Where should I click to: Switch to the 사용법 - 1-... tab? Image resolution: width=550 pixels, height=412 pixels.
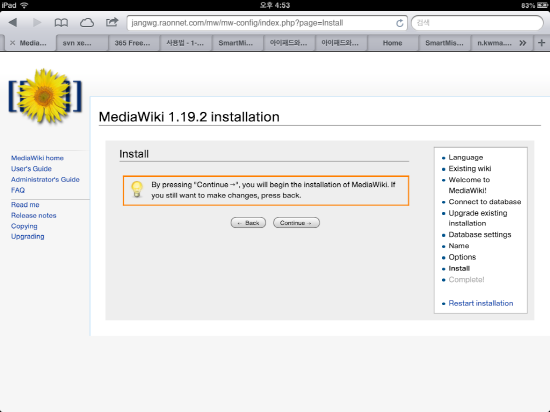coord(186,43)
